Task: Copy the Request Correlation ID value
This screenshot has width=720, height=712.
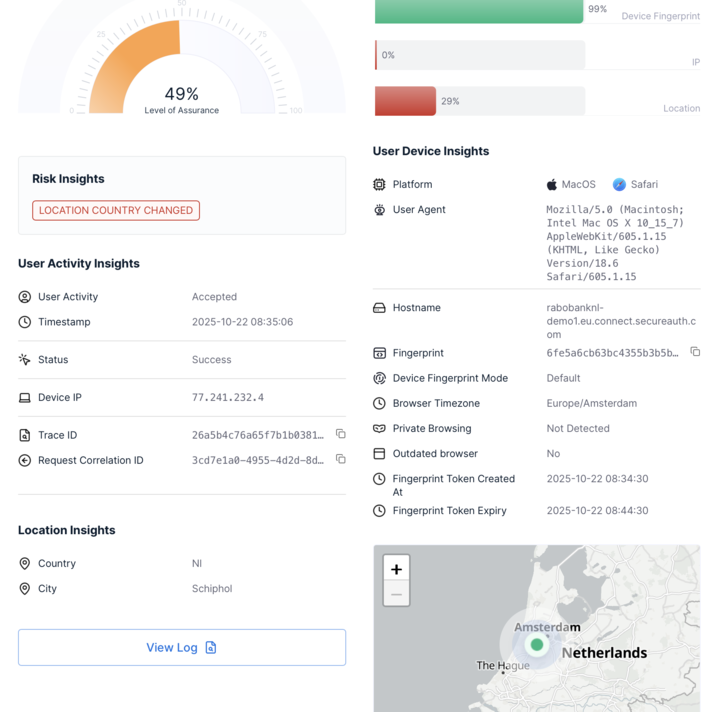Action: pos(340,459)
